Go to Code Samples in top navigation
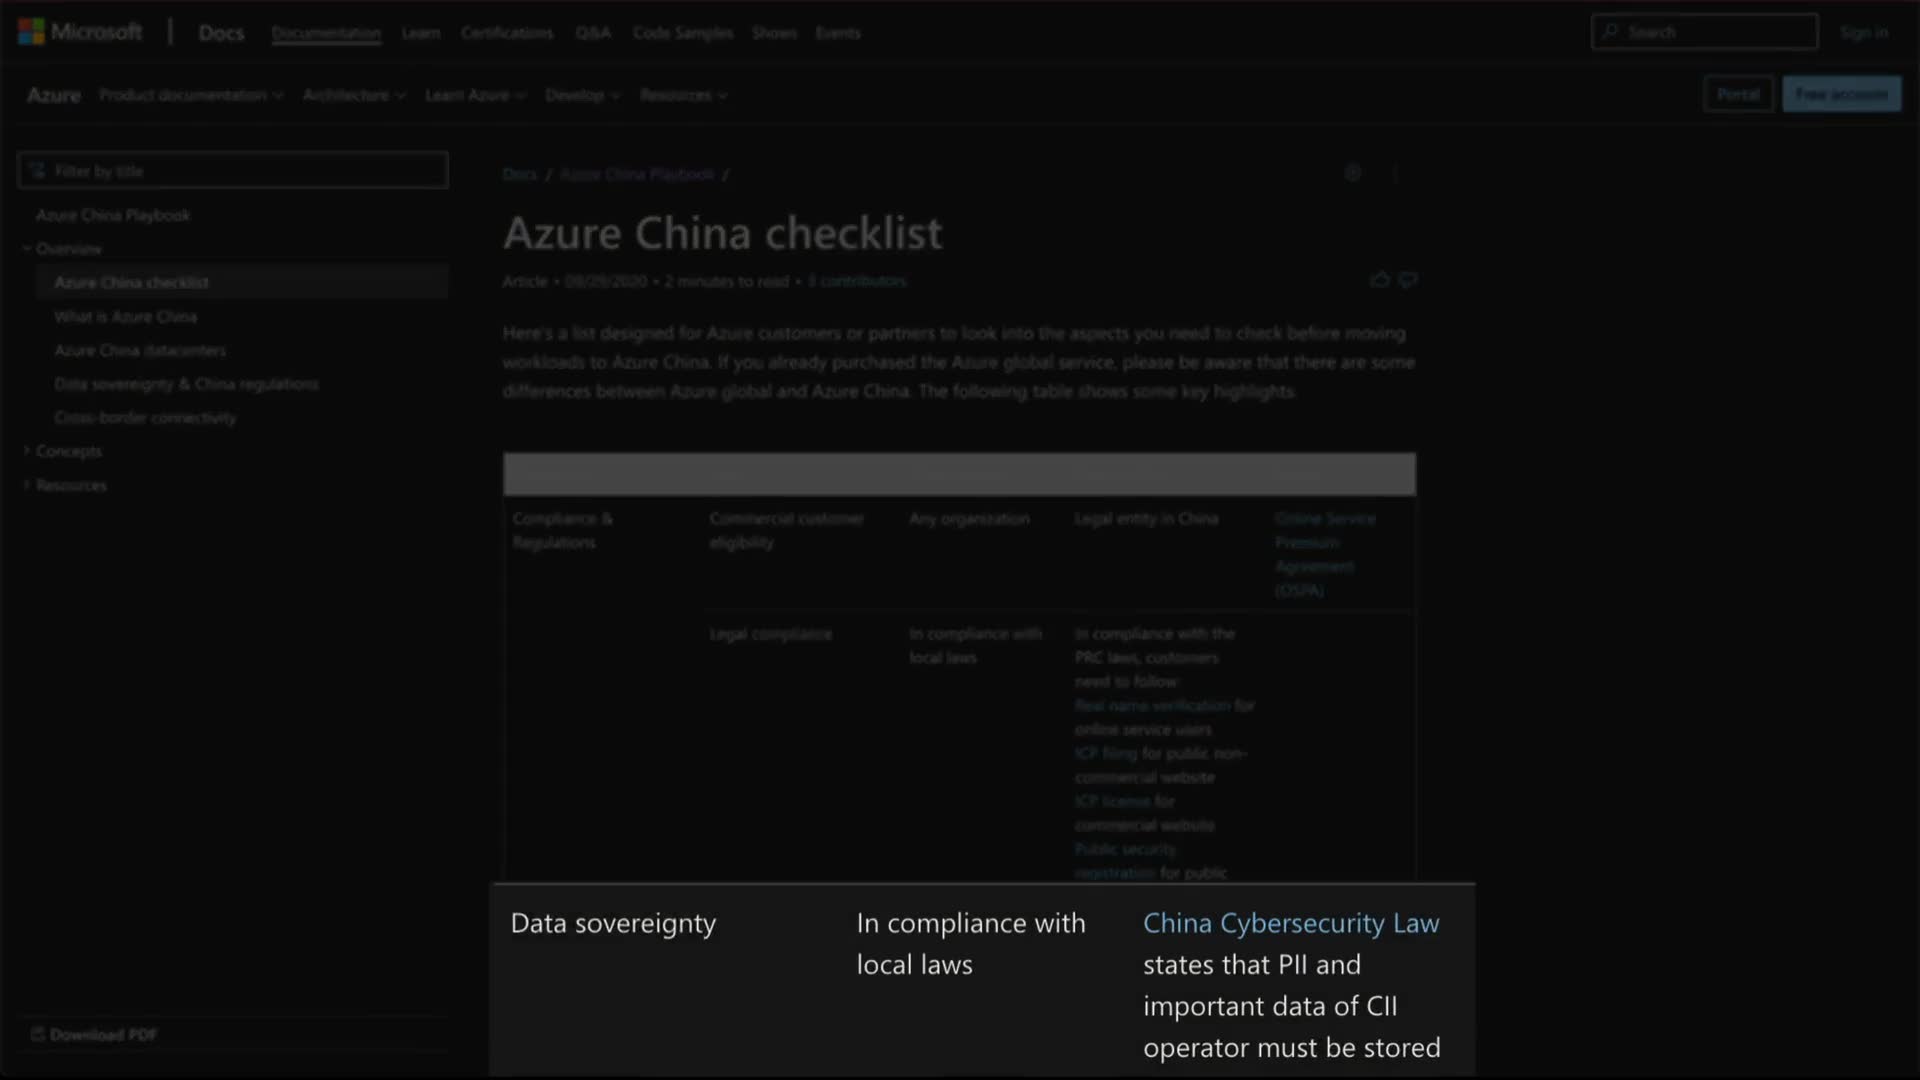1920x1080 pixels. coord(682,33)
